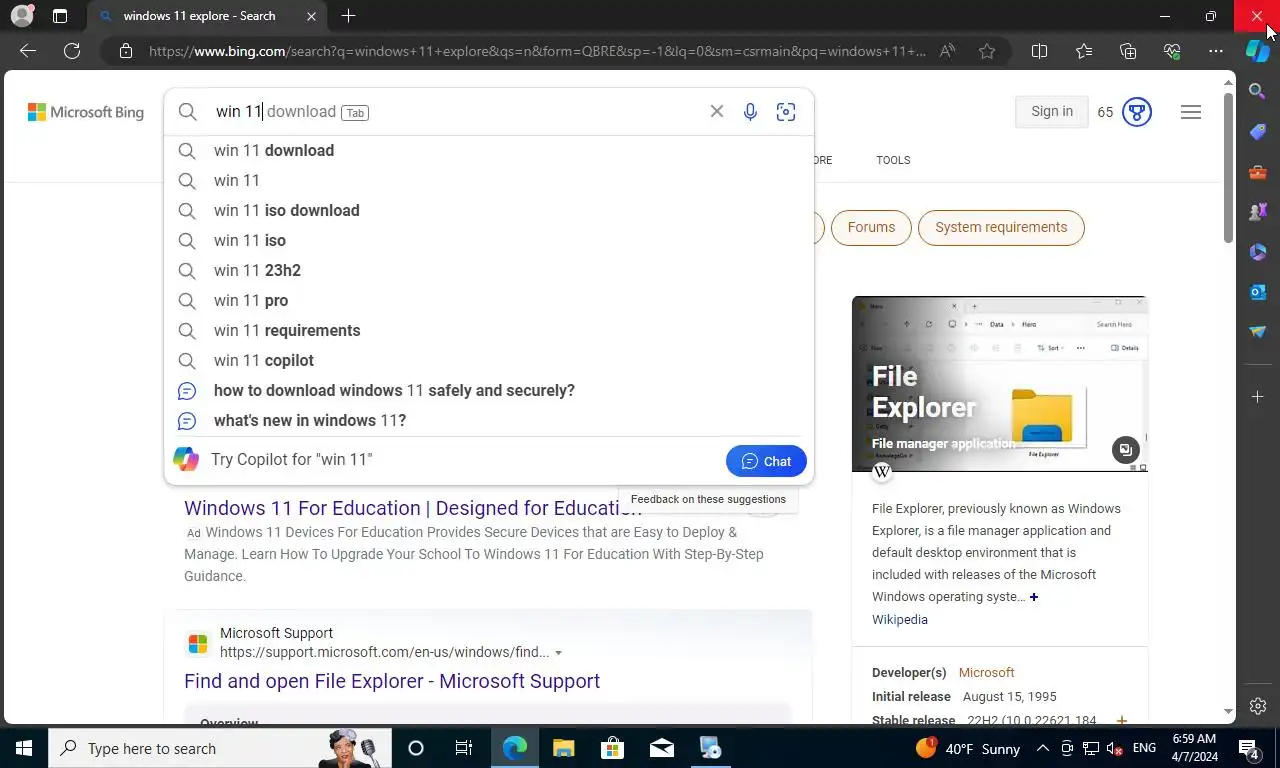
Task: Select suggestion 'win 11 iso'
Action: (x=488, y=240)
